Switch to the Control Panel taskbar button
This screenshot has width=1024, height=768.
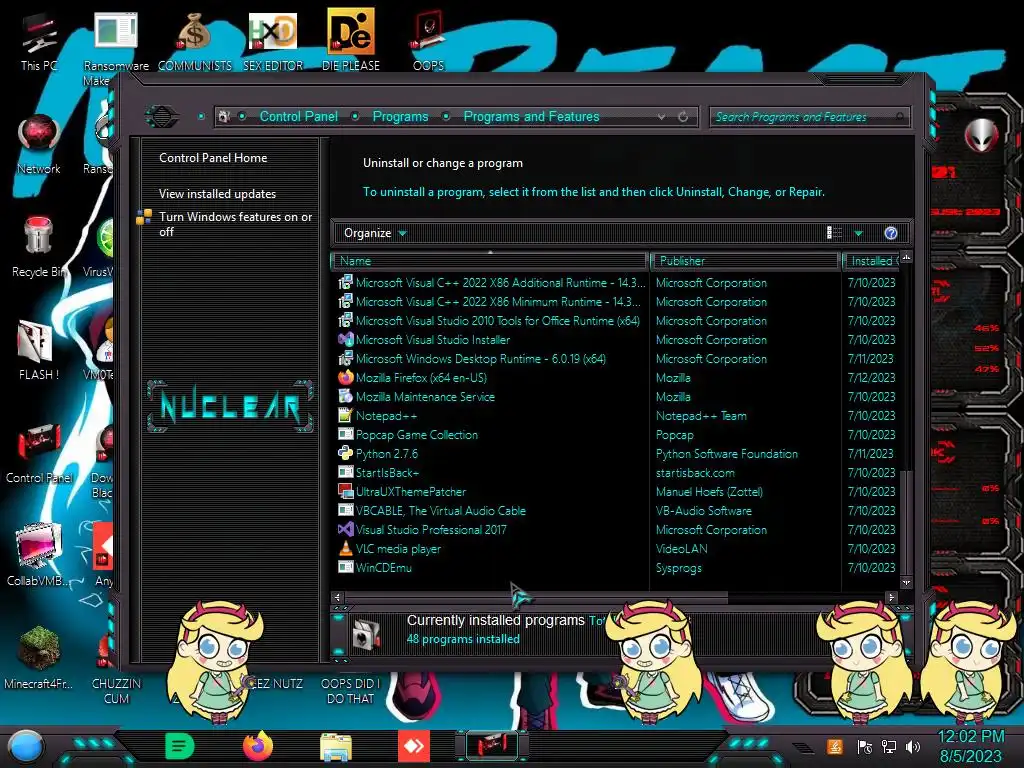pyautogui.click(x=492, y=746)
